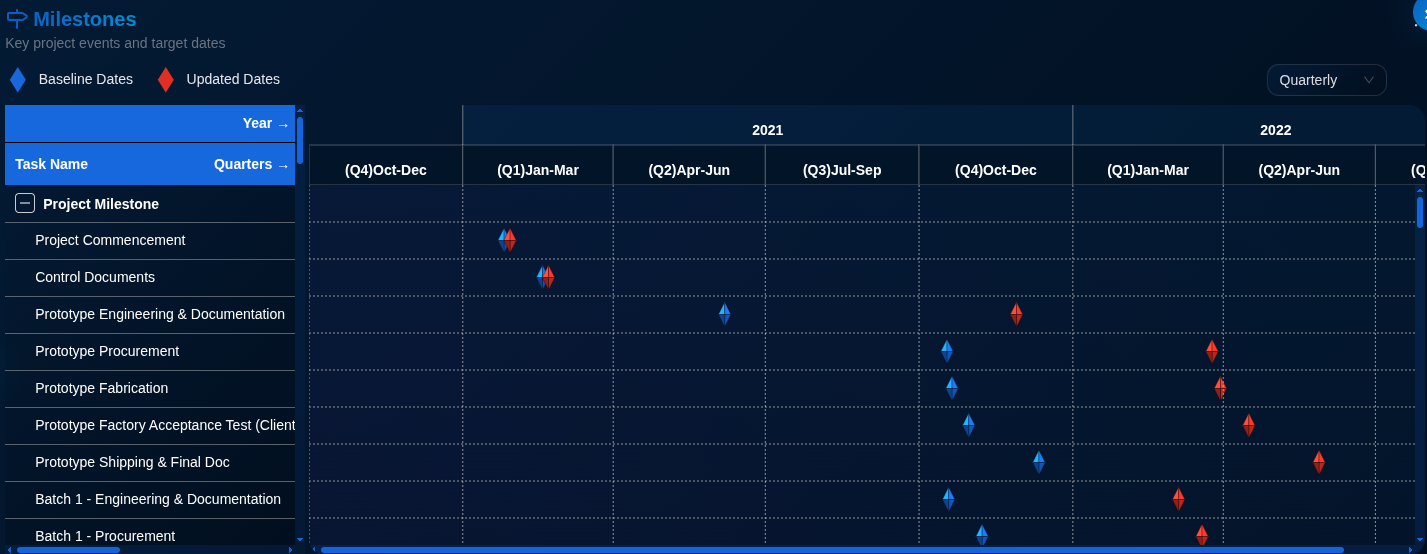Click the blue Baseline Dates legend diamond
The image size is (1427, 554).
pos(18,80)
